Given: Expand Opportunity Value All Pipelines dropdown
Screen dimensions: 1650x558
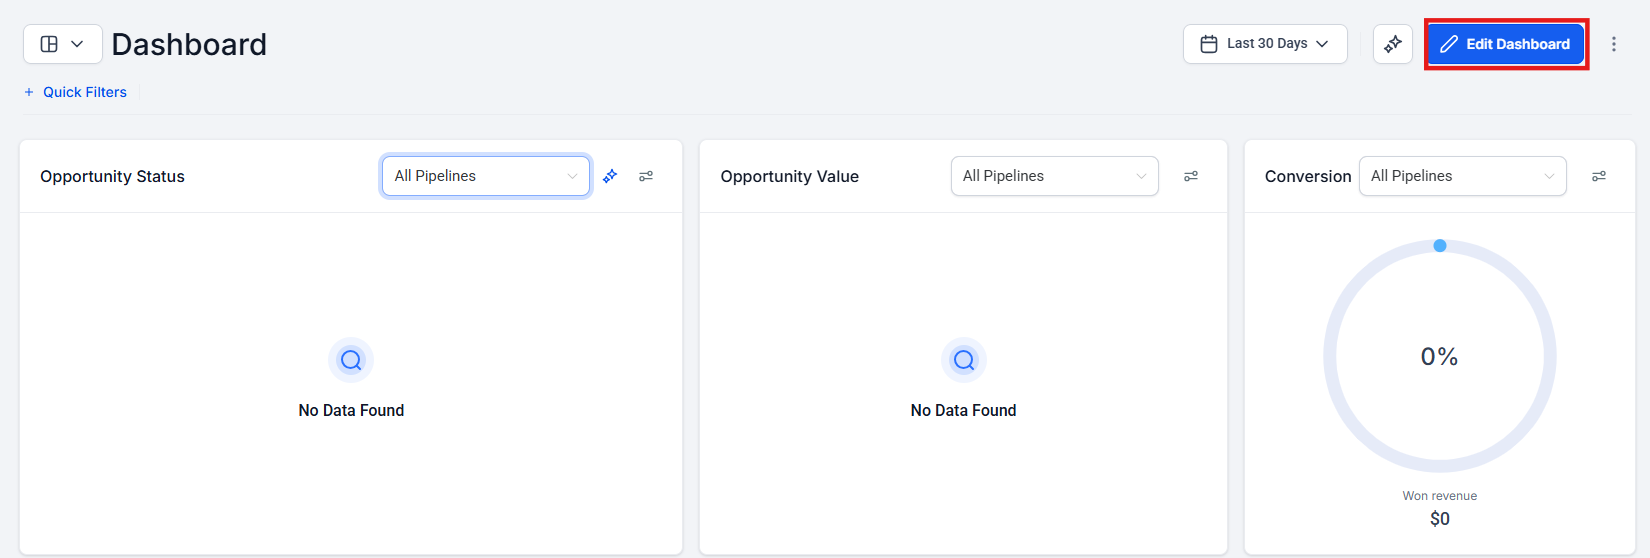Looking at the screenshot, I should [1054, 176].
